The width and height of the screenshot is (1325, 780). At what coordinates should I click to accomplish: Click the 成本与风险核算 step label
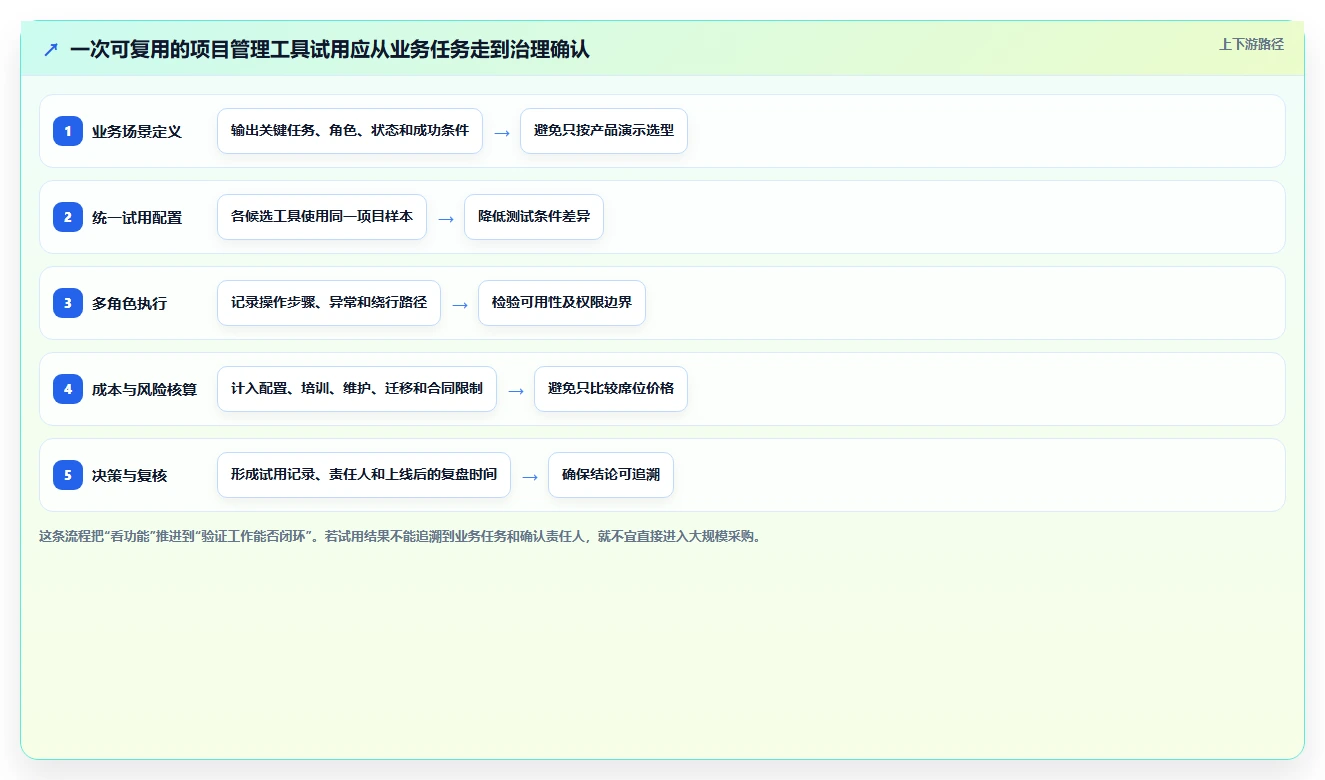point(145,390)
